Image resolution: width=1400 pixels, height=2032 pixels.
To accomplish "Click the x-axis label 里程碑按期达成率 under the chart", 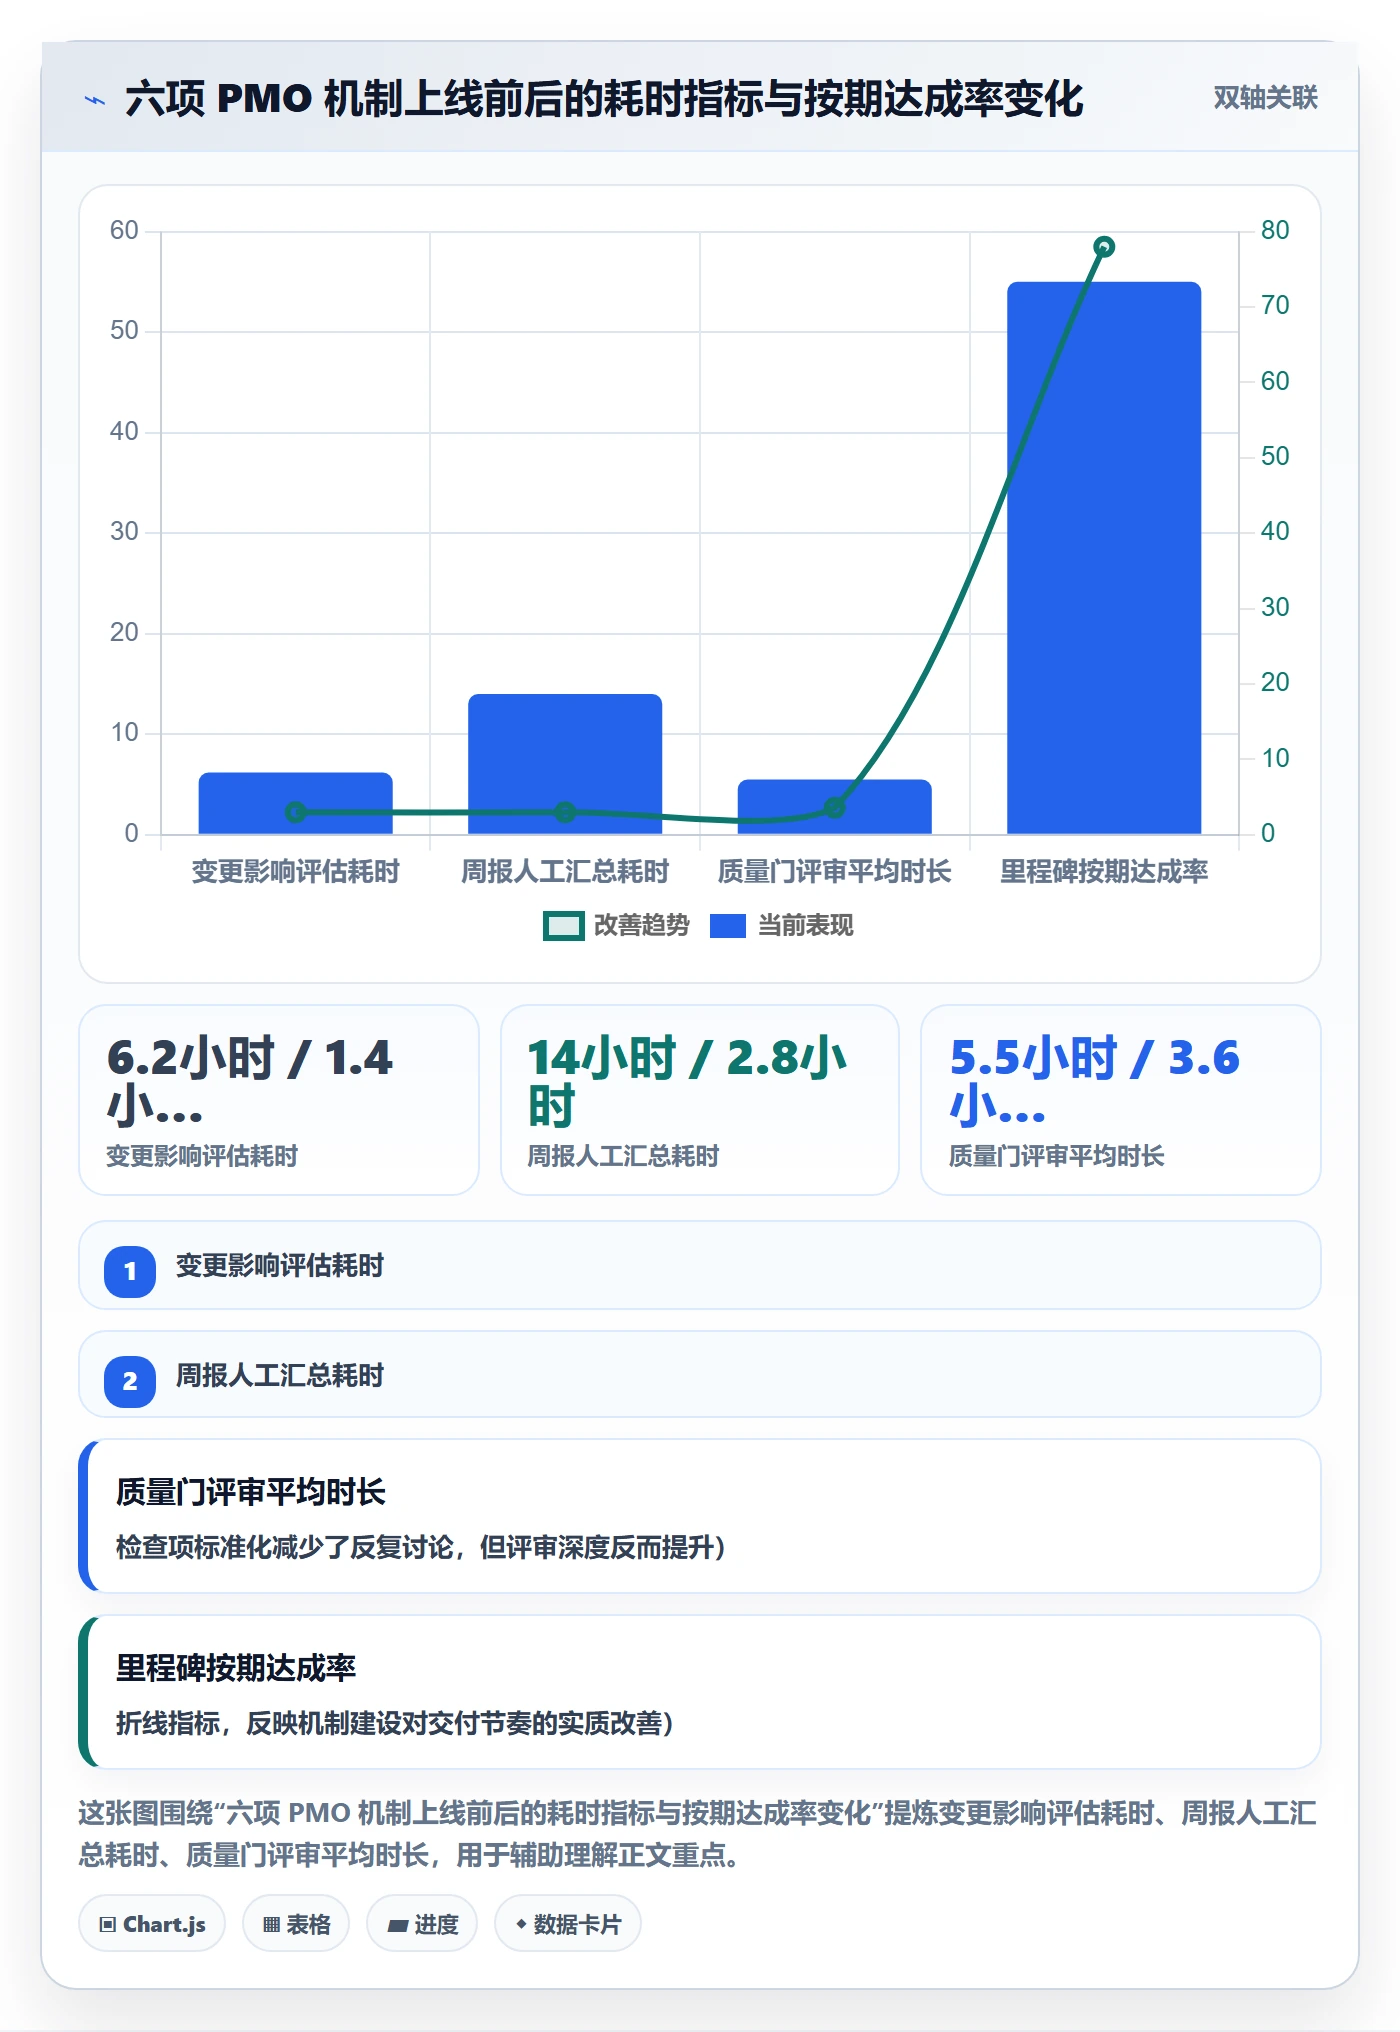I will (1104, 872).
